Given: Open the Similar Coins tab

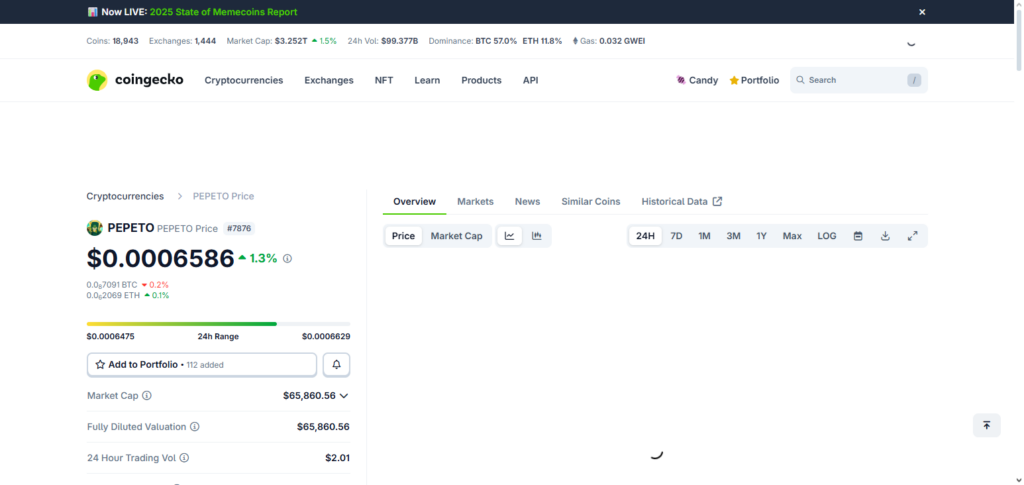Looking at the screenshot, I should (591, 201).
